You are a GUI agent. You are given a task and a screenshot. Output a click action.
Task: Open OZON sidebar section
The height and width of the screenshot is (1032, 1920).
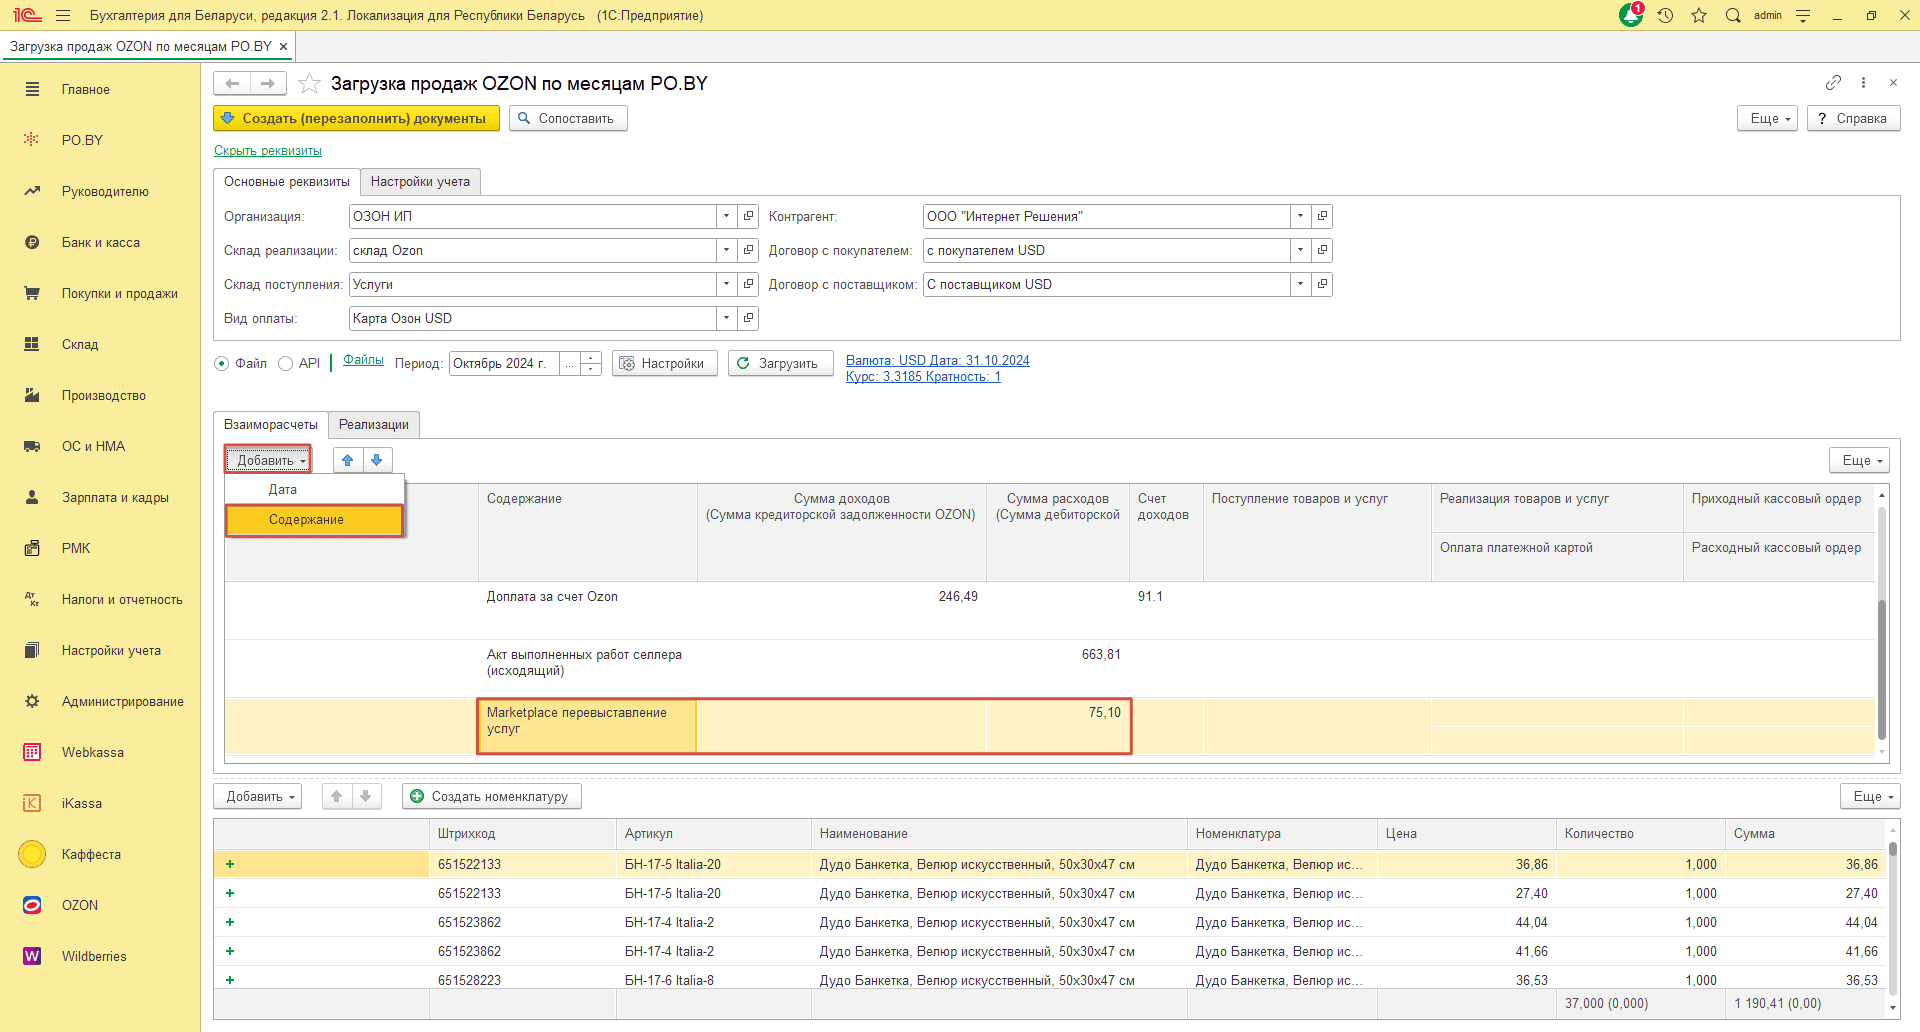click(79, 905)
